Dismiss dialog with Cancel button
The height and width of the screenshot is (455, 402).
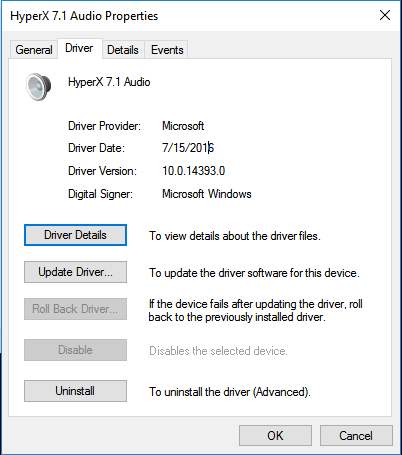(x=356, y=436)
